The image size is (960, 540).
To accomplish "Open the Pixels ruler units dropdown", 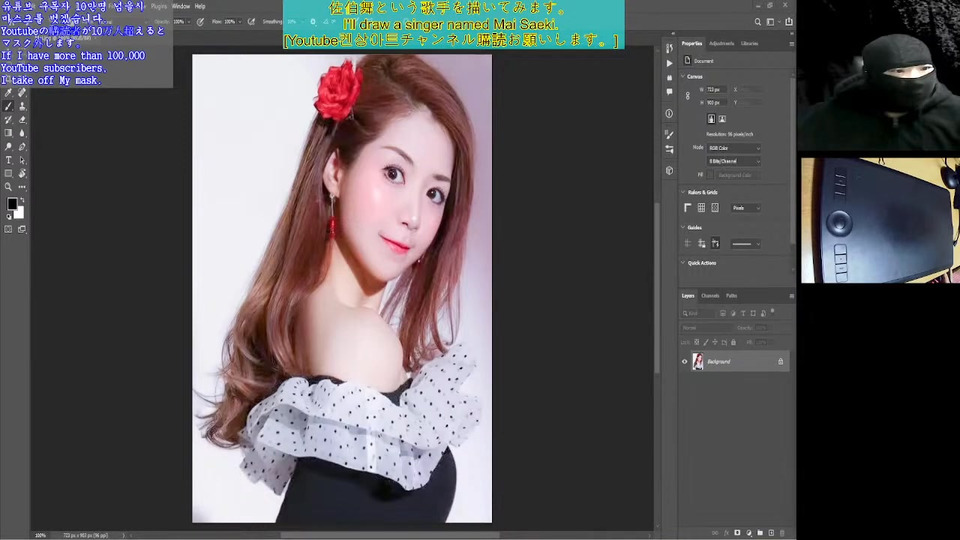I will (746, 208).
